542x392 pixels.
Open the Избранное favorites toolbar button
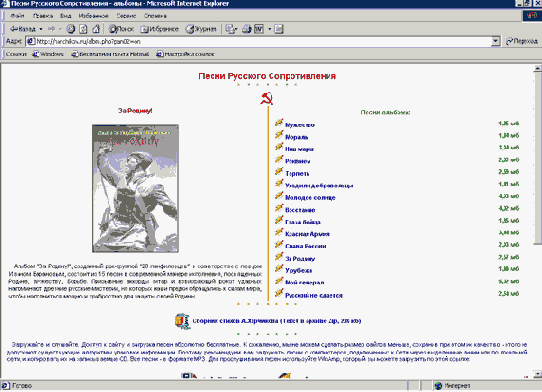(159, 29)
